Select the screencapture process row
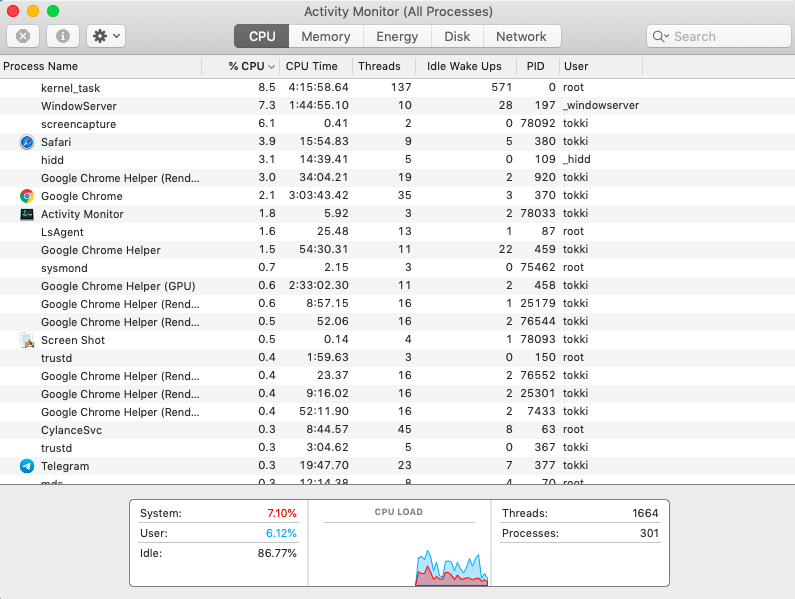The width and height of the screenshot is (795, 599). [x=398, y=124]
